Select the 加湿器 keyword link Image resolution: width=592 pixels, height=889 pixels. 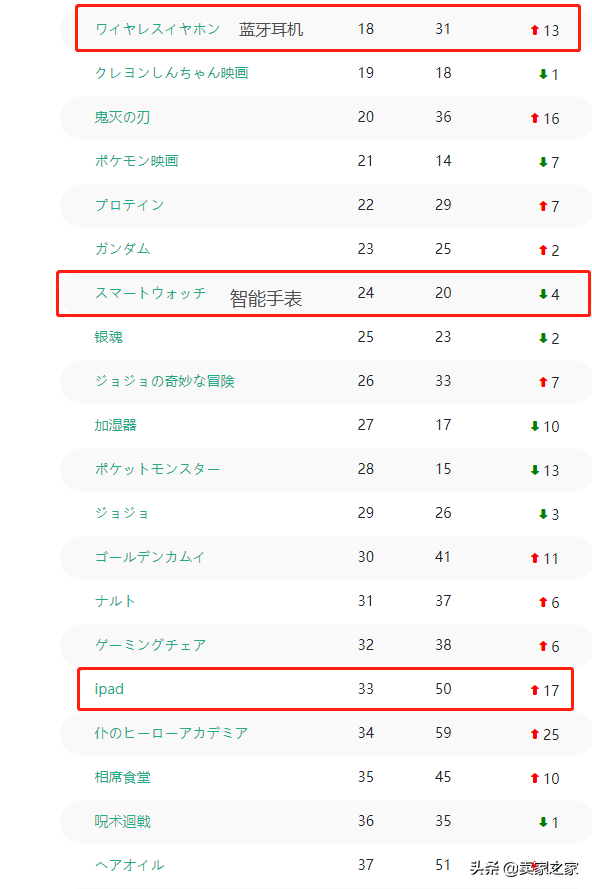pos(115,425)
